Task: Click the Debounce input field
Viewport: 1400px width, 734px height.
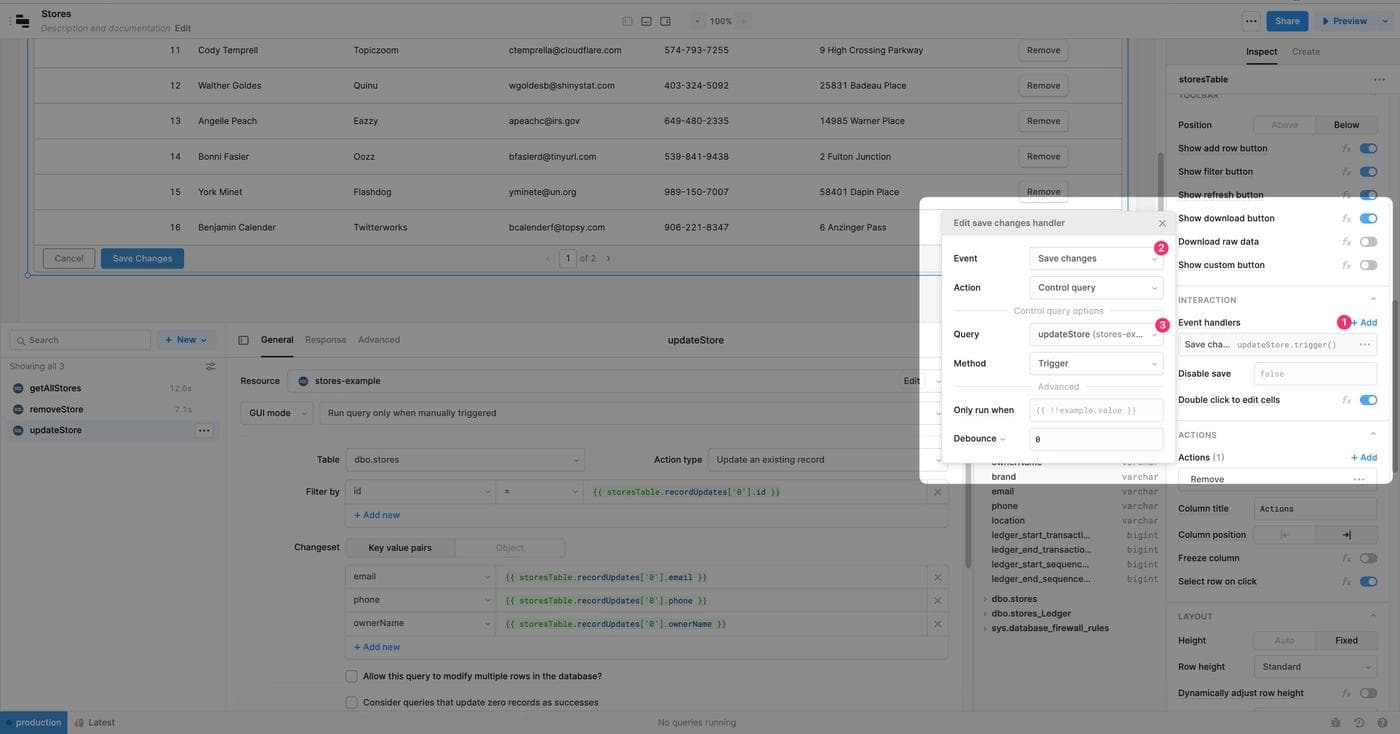Action: (1096, 439)
